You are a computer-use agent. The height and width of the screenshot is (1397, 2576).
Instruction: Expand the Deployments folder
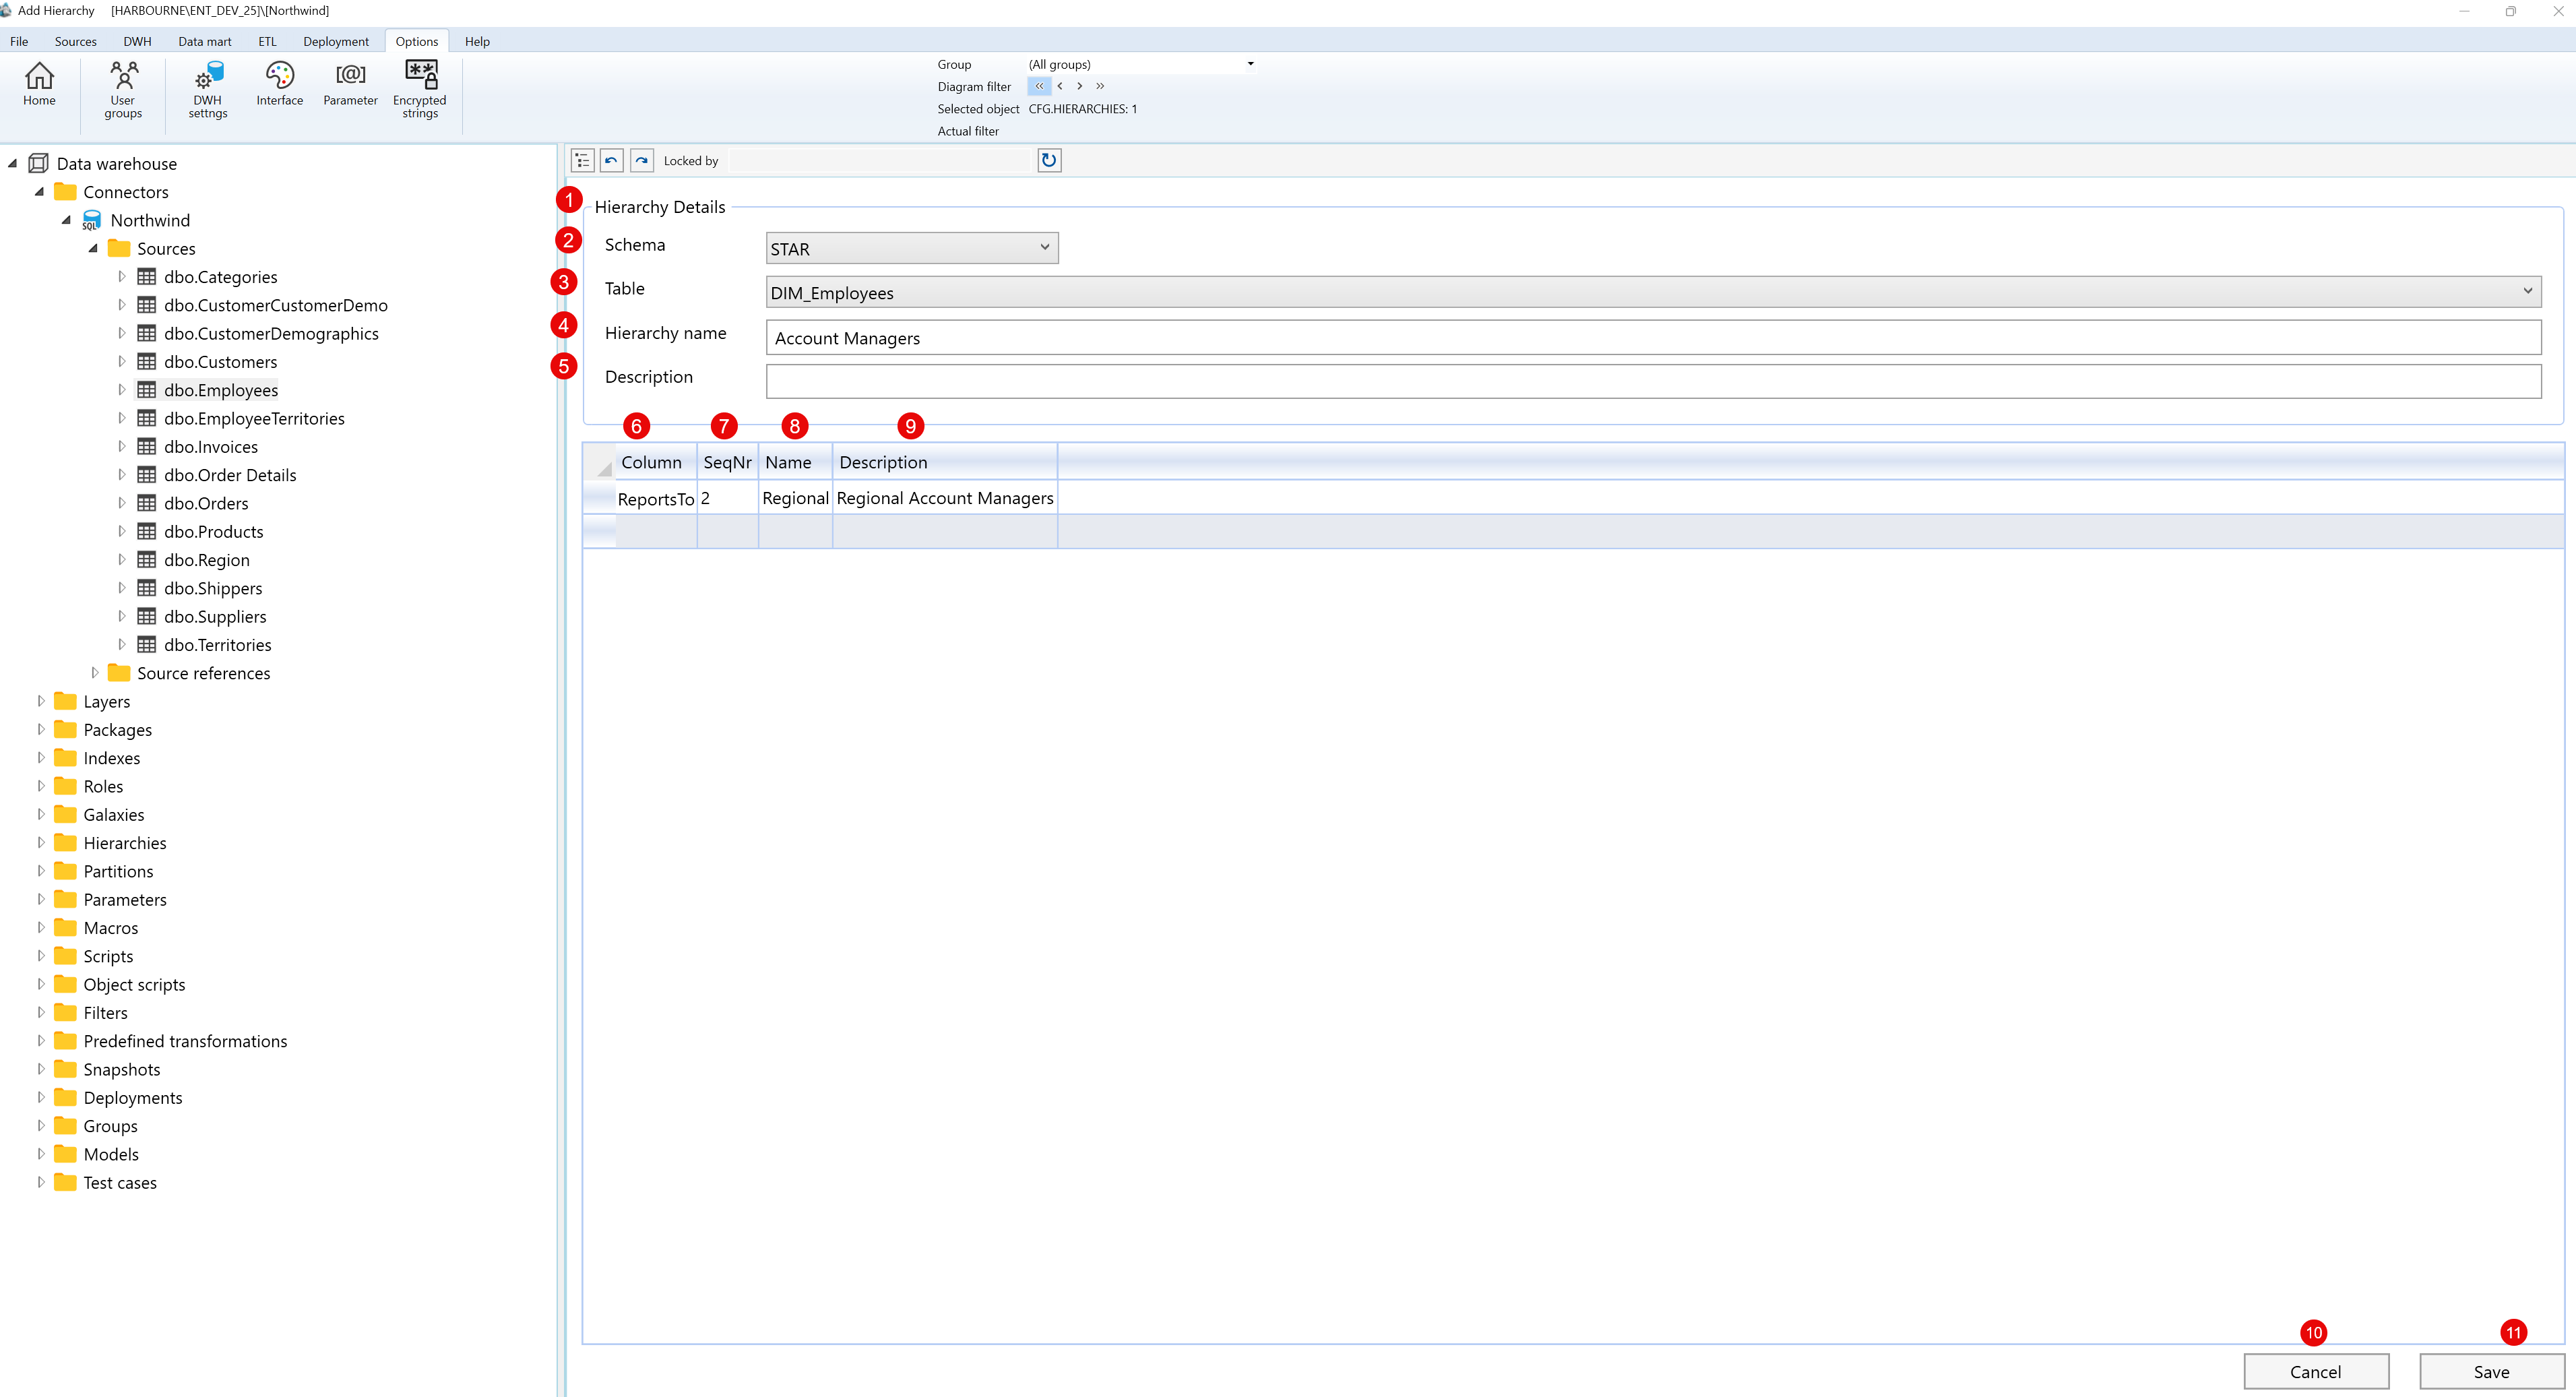click(x=41, y=1097)
